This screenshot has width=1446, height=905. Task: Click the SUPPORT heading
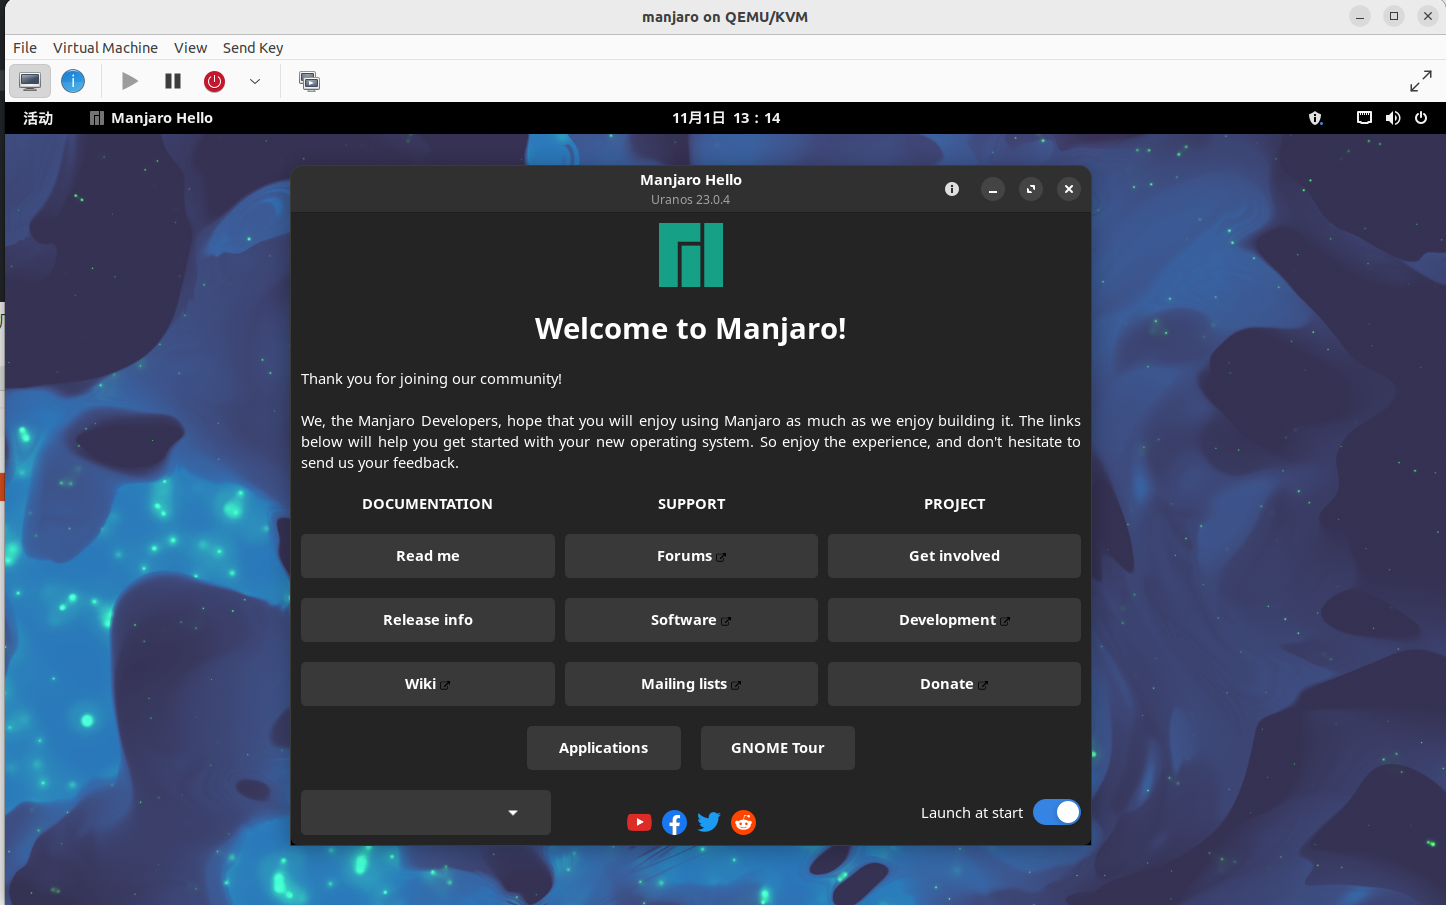691,504
